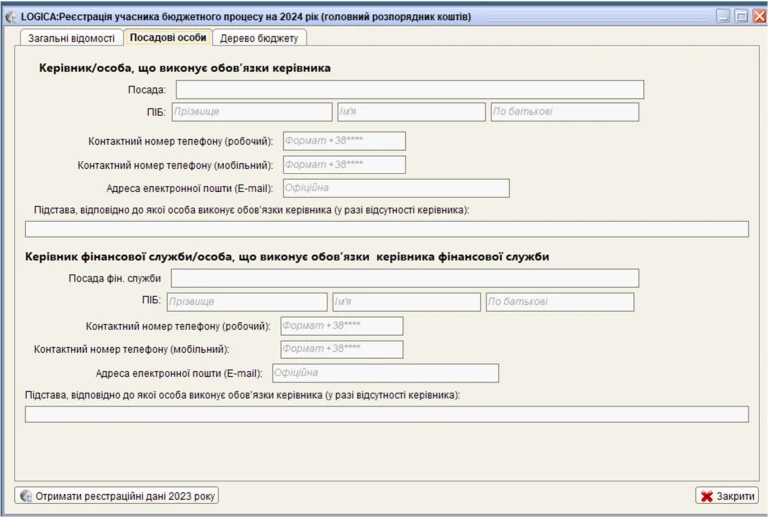Click the bottom Підстава text field
This screenshot has width=768, height=518.
tap(386, 414)
